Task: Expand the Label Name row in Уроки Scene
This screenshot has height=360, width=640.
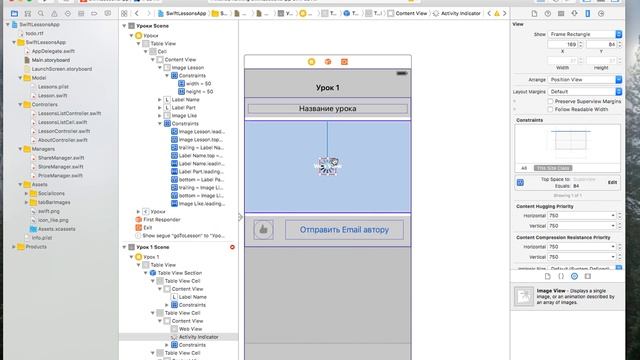Action: point(160,100)
